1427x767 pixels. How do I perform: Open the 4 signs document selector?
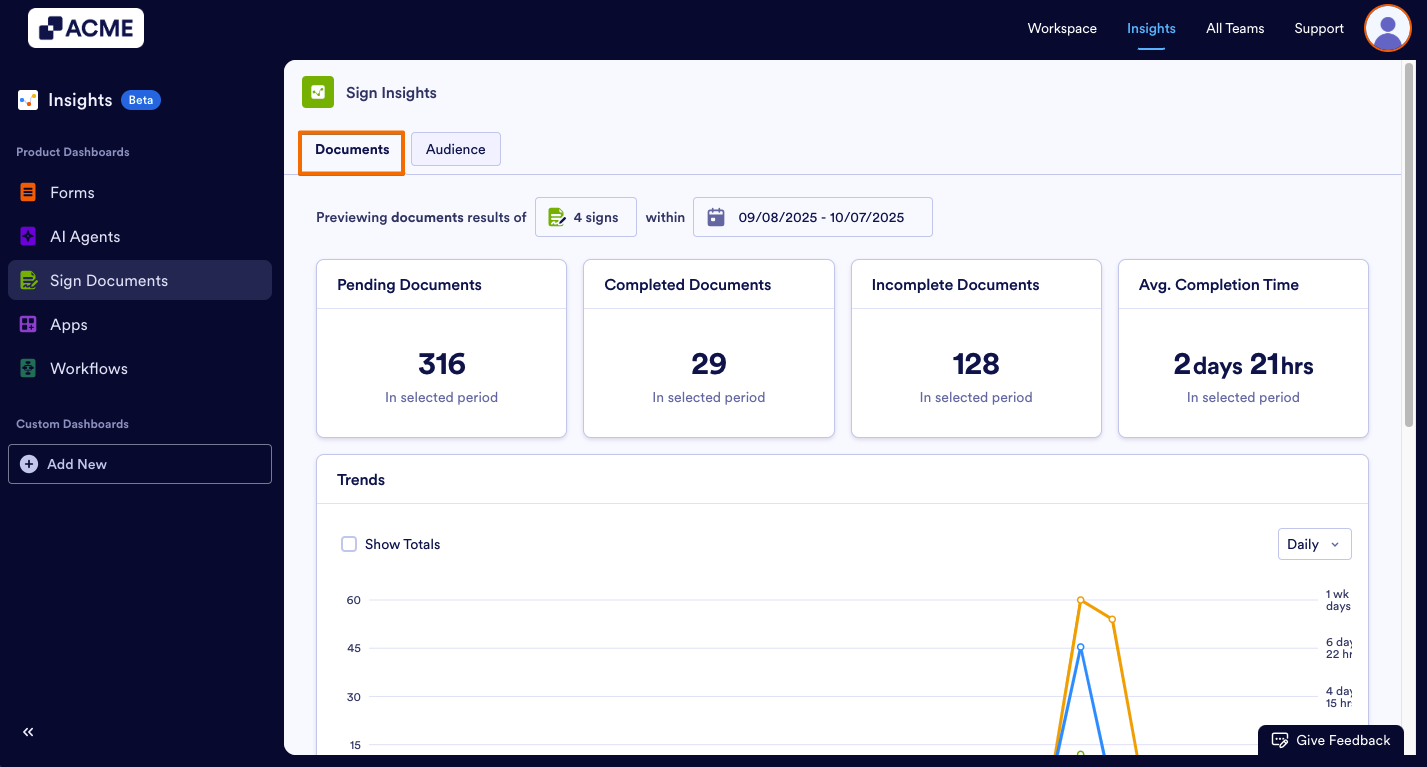pos(585,216)
